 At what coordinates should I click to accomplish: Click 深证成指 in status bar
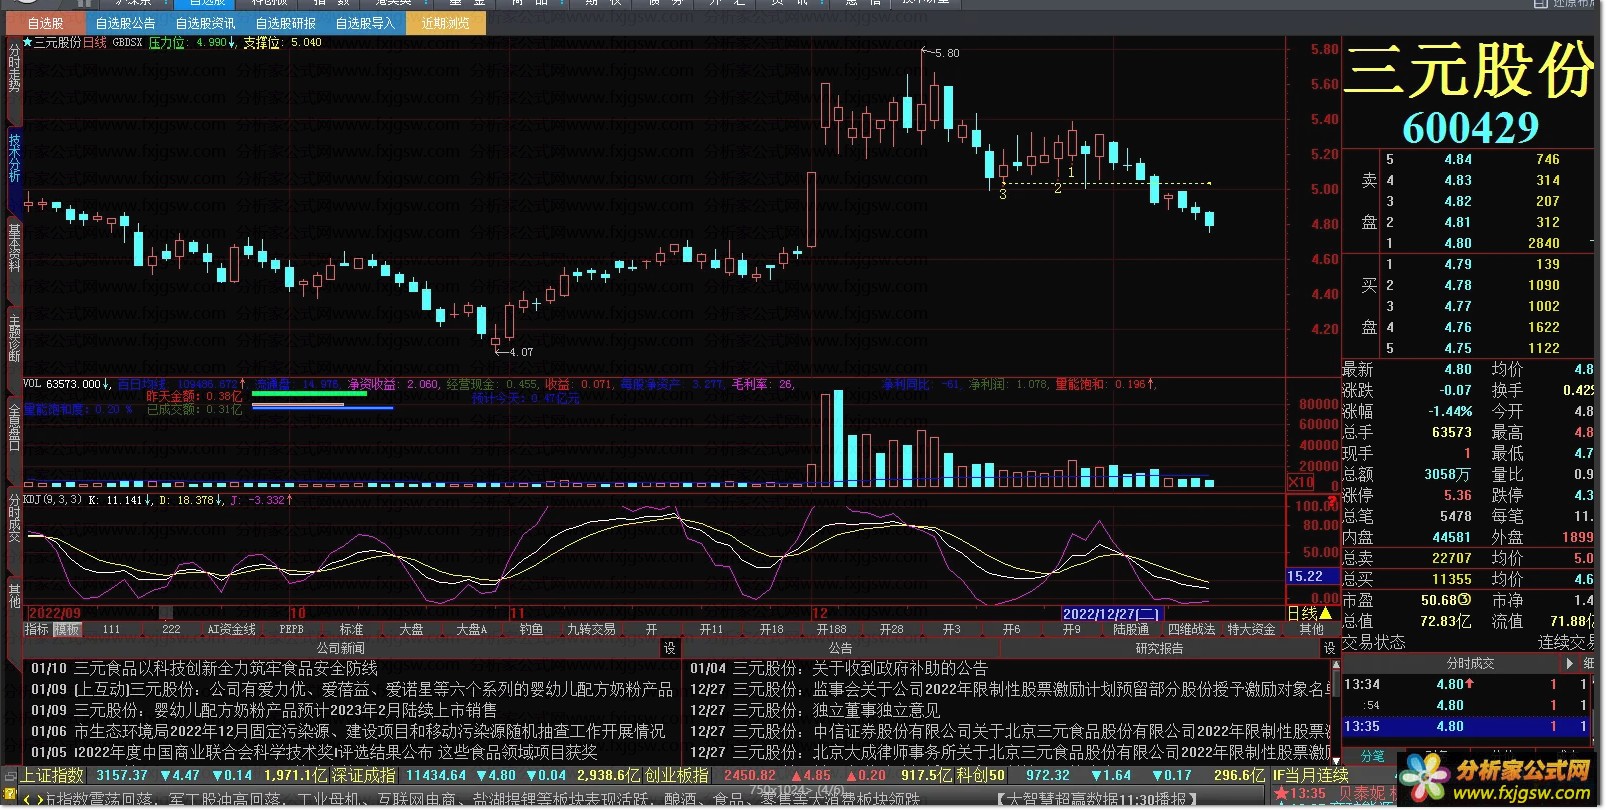coord(364,775)
